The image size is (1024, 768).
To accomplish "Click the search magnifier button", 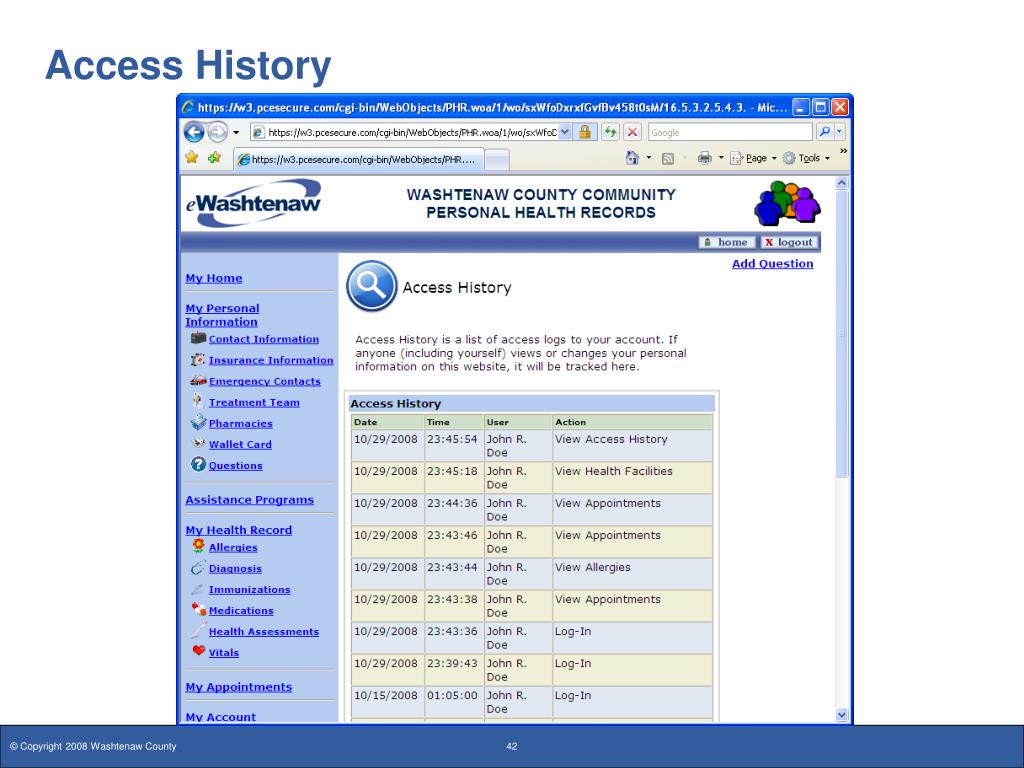I will (825, 132).
